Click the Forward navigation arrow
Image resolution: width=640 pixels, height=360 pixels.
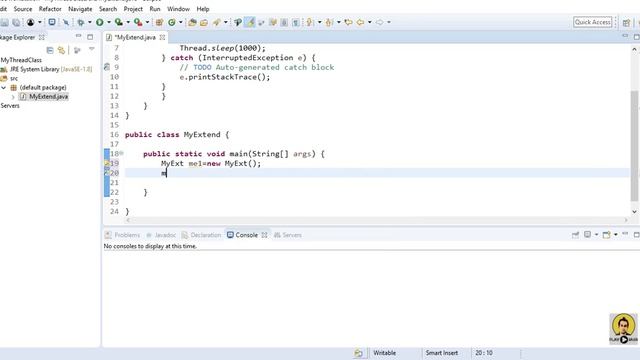[380, 22]
